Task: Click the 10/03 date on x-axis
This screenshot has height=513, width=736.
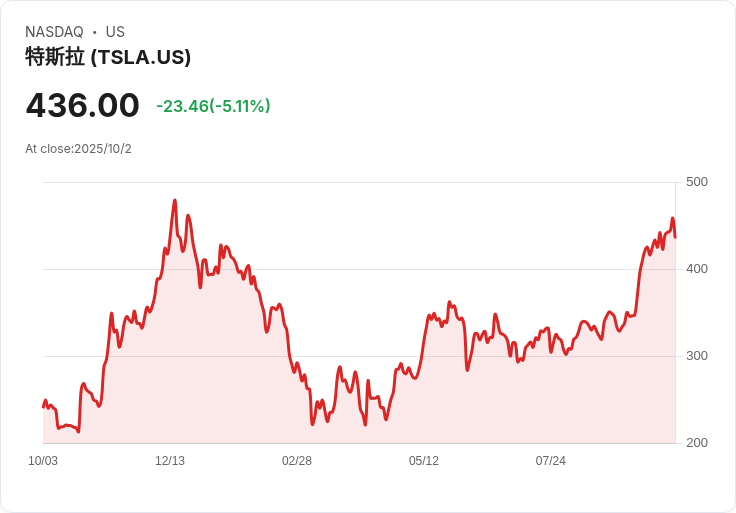Action: pos(43,461)
